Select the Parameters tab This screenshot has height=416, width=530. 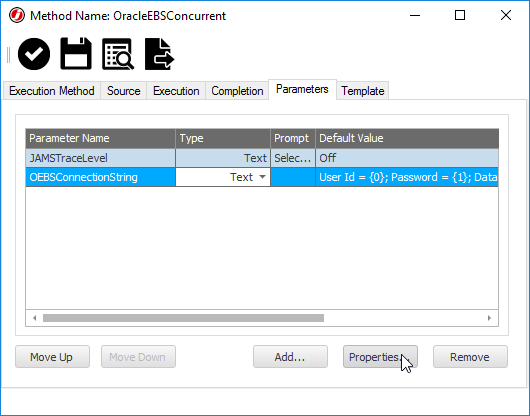pos(302,89)
